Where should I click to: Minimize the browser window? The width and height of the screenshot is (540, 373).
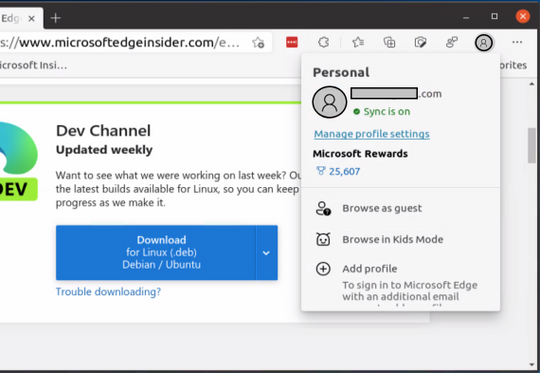466,17
